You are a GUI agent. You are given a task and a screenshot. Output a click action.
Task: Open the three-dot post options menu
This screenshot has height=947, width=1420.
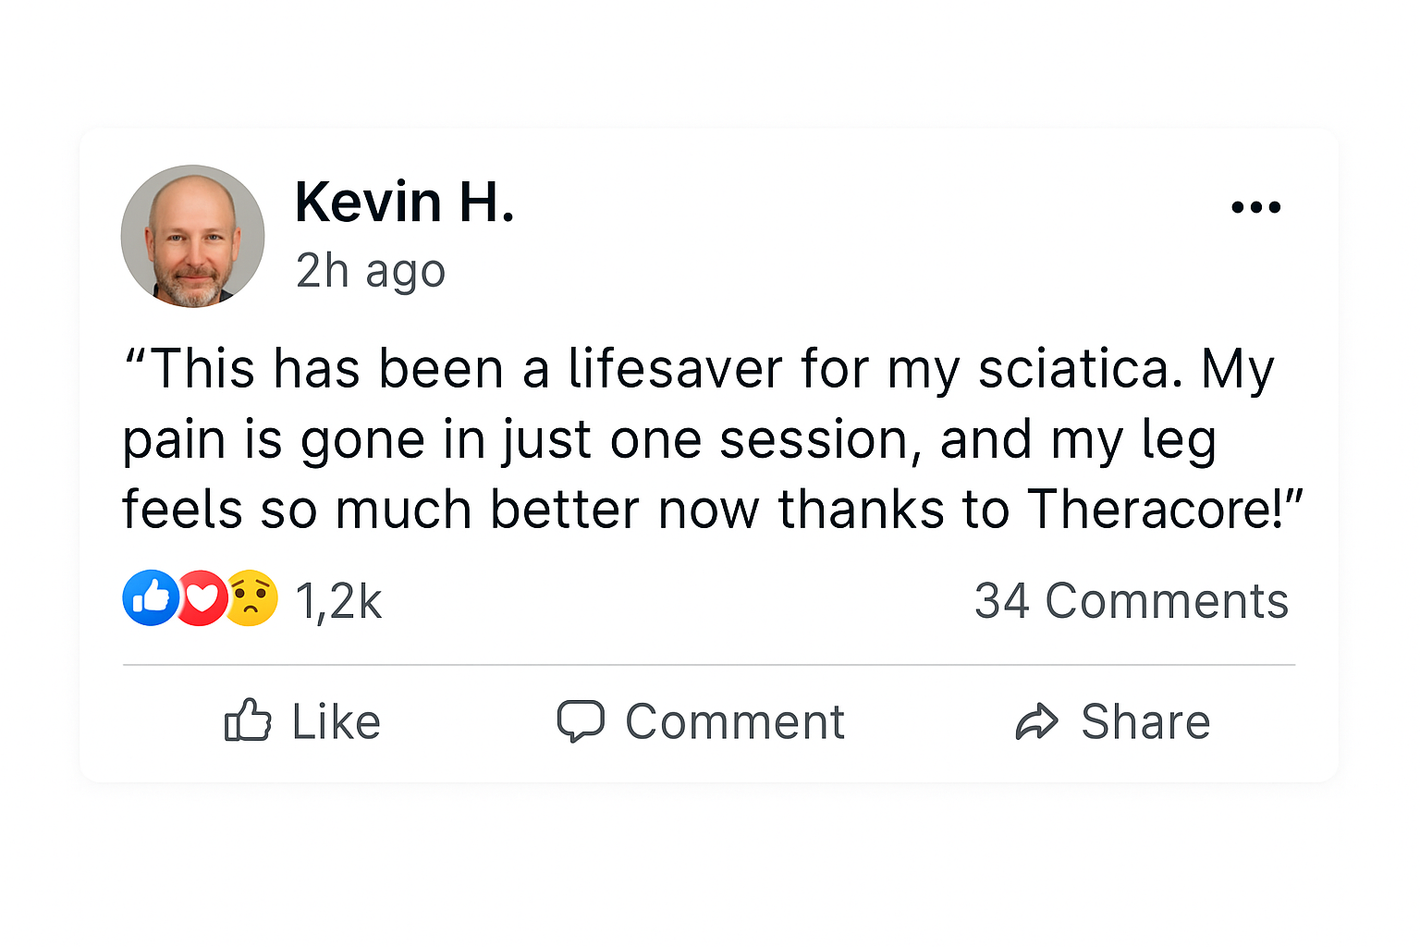1256,207
